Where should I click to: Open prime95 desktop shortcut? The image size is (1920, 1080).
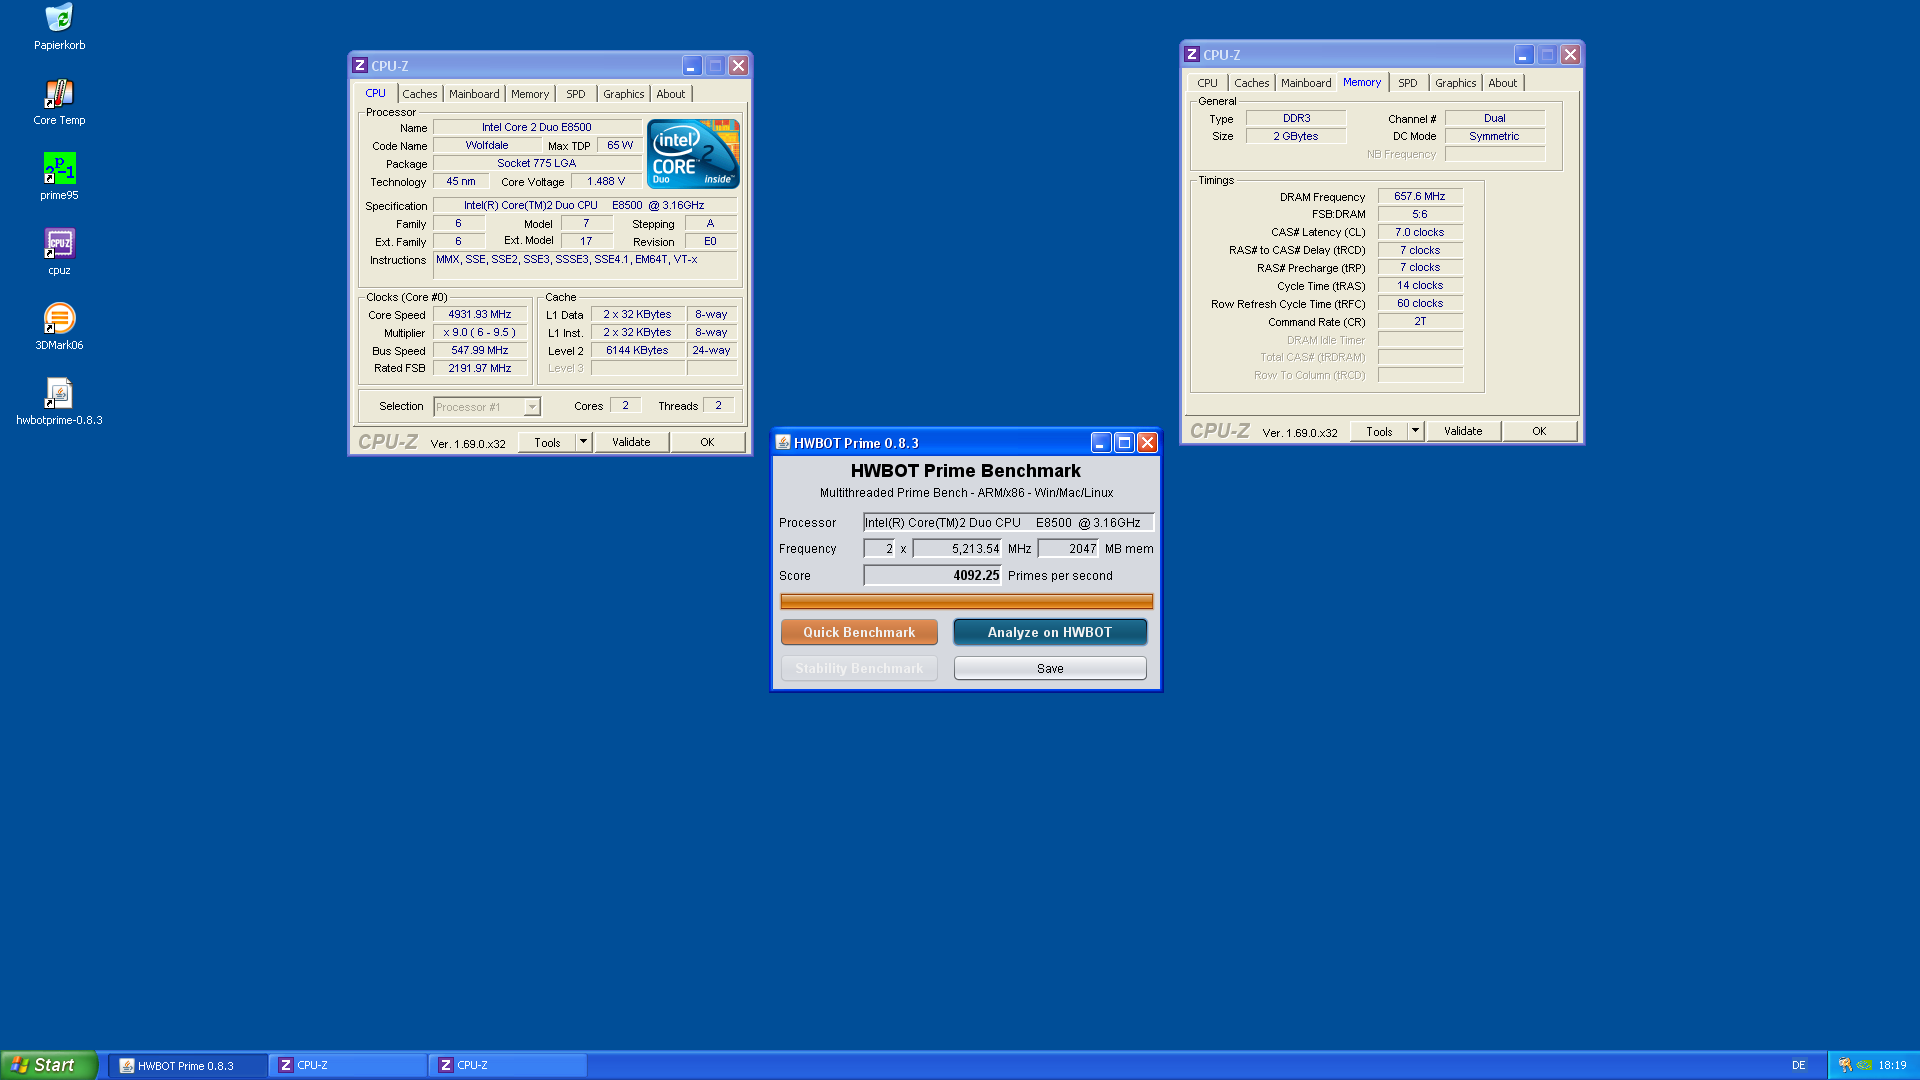[59, 177]
